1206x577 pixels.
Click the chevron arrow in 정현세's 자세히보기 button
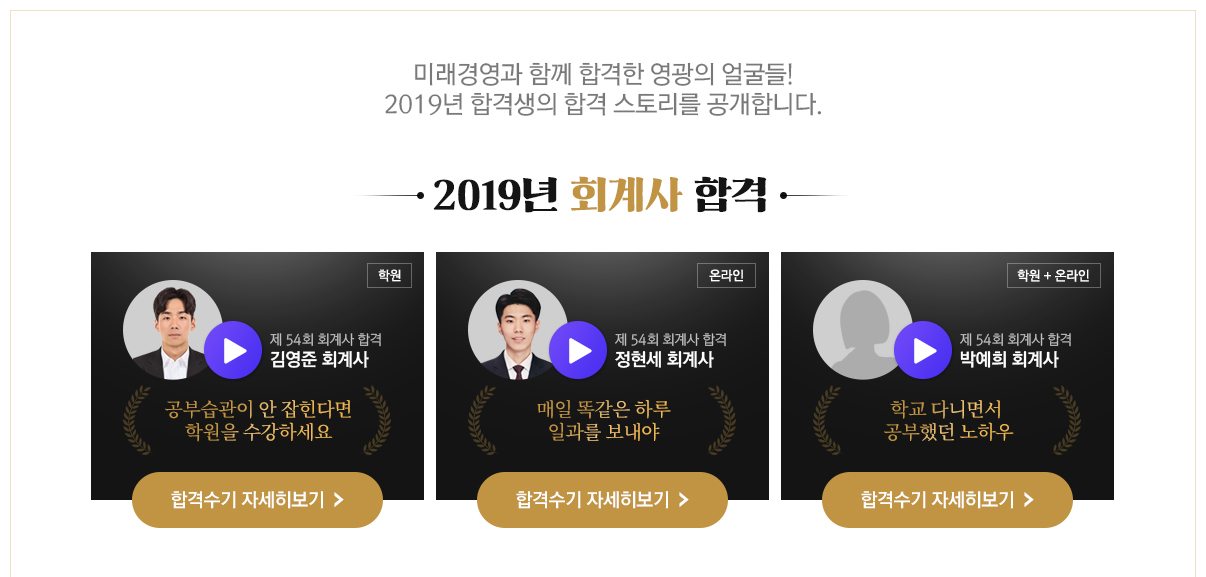tap(683, 499)
